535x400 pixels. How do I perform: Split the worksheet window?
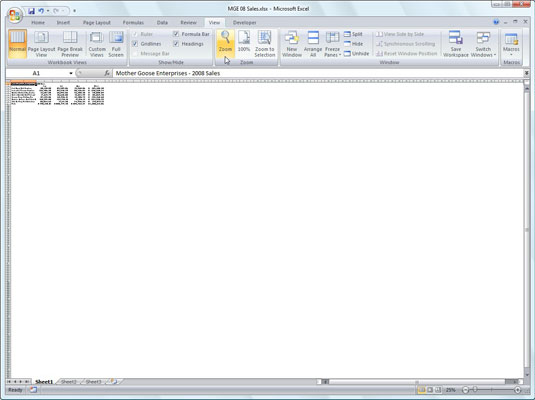[353, 34]
